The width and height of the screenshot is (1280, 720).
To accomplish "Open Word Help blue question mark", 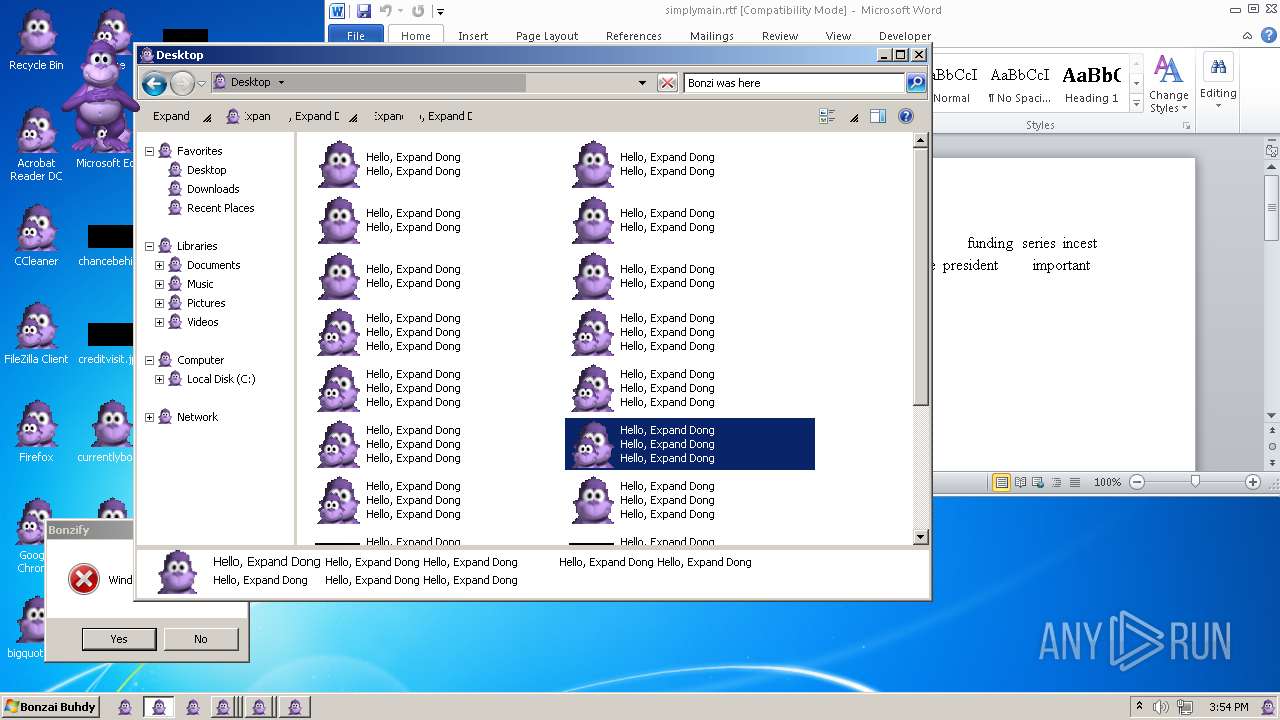I will pos(1270,35).
